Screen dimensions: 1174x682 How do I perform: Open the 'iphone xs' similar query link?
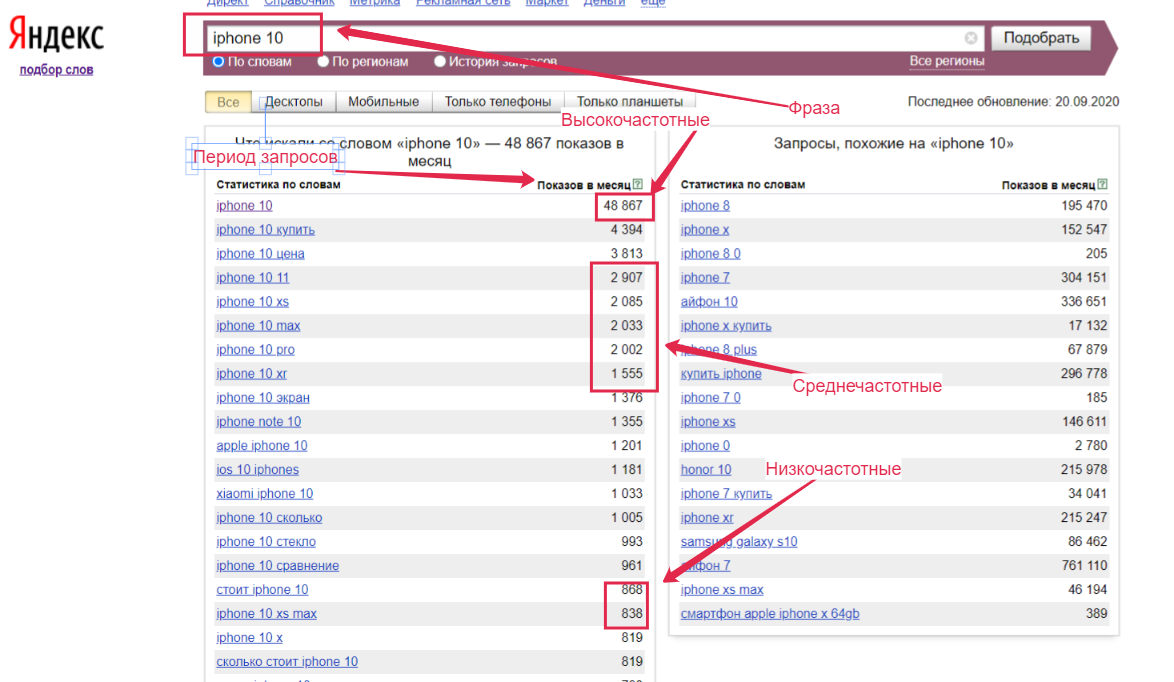(708, 421)
